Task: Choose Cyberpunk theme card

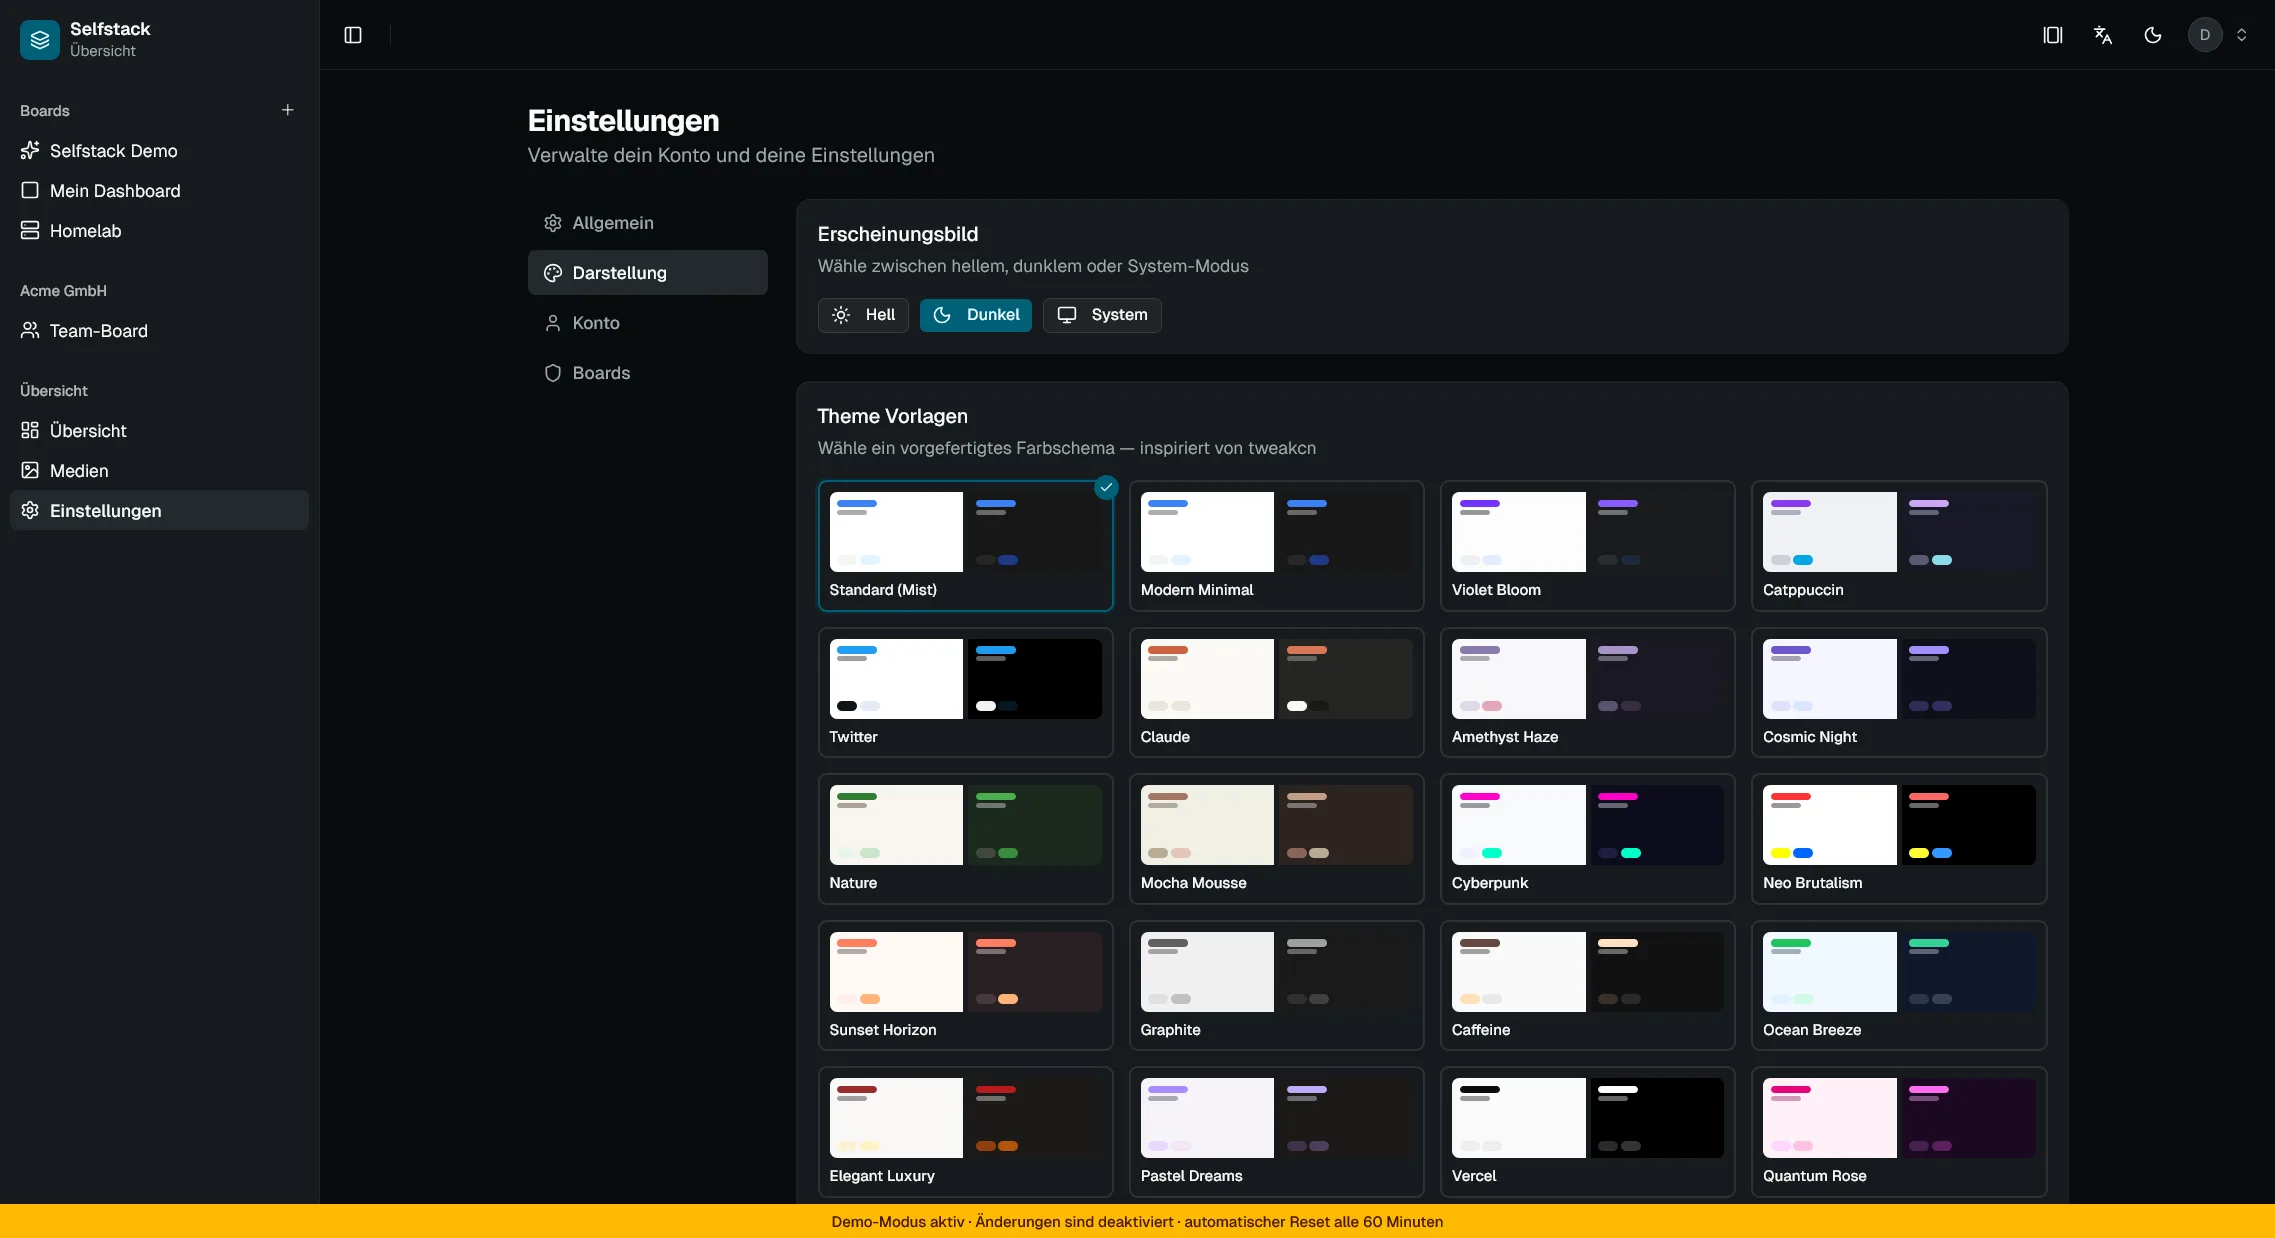Action: tap(1588, 839)
